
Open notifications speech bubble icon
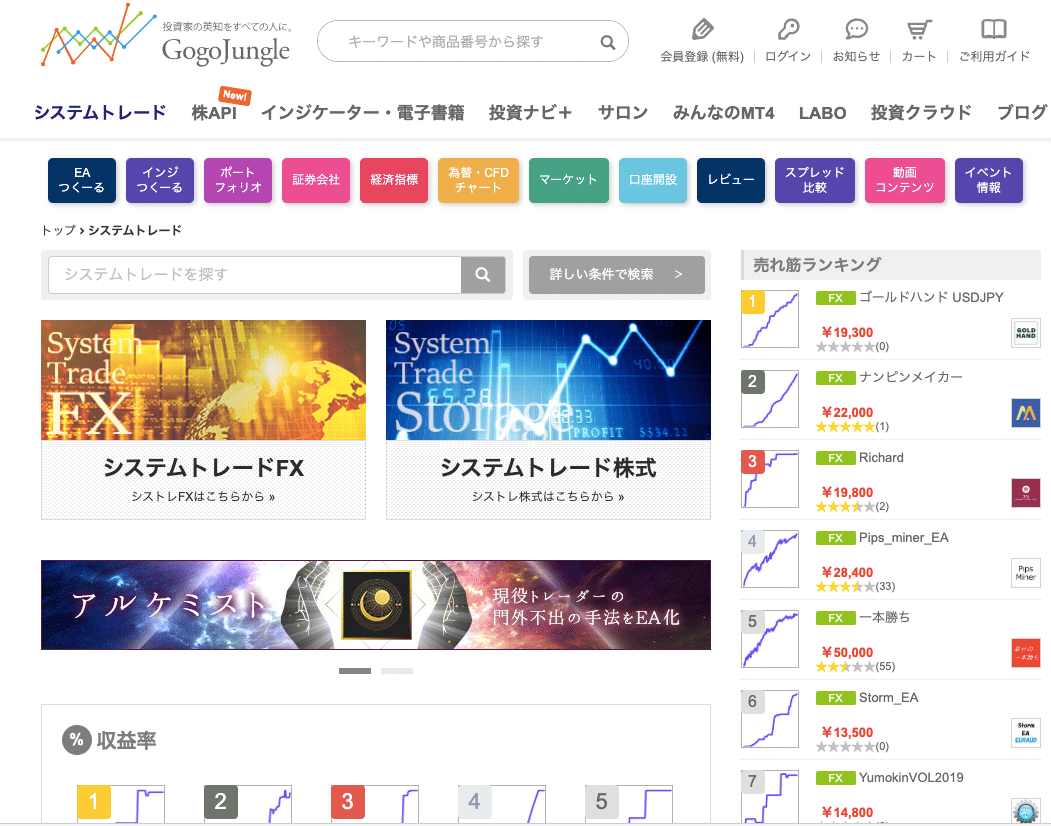tap(857, 29)
